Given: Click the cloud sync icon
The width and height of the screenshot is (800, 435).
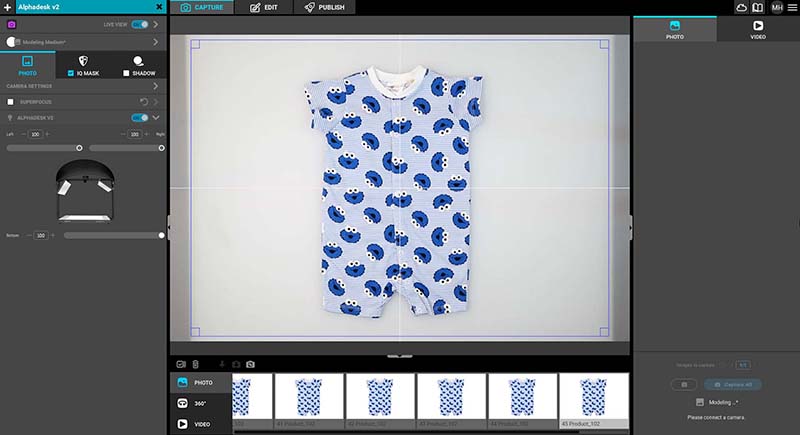Looking at the screenshot, I should point(741,8).
